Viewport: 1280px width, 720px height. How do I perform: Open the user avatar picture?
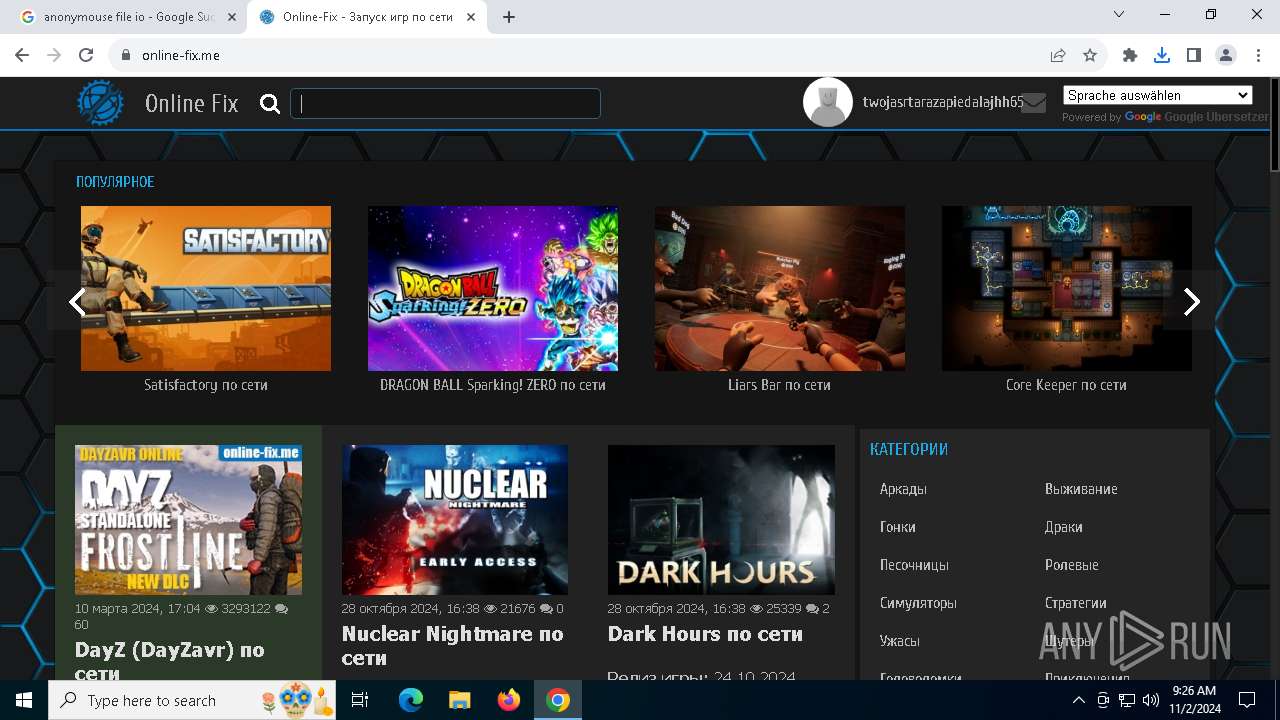[x=828, y=102]
